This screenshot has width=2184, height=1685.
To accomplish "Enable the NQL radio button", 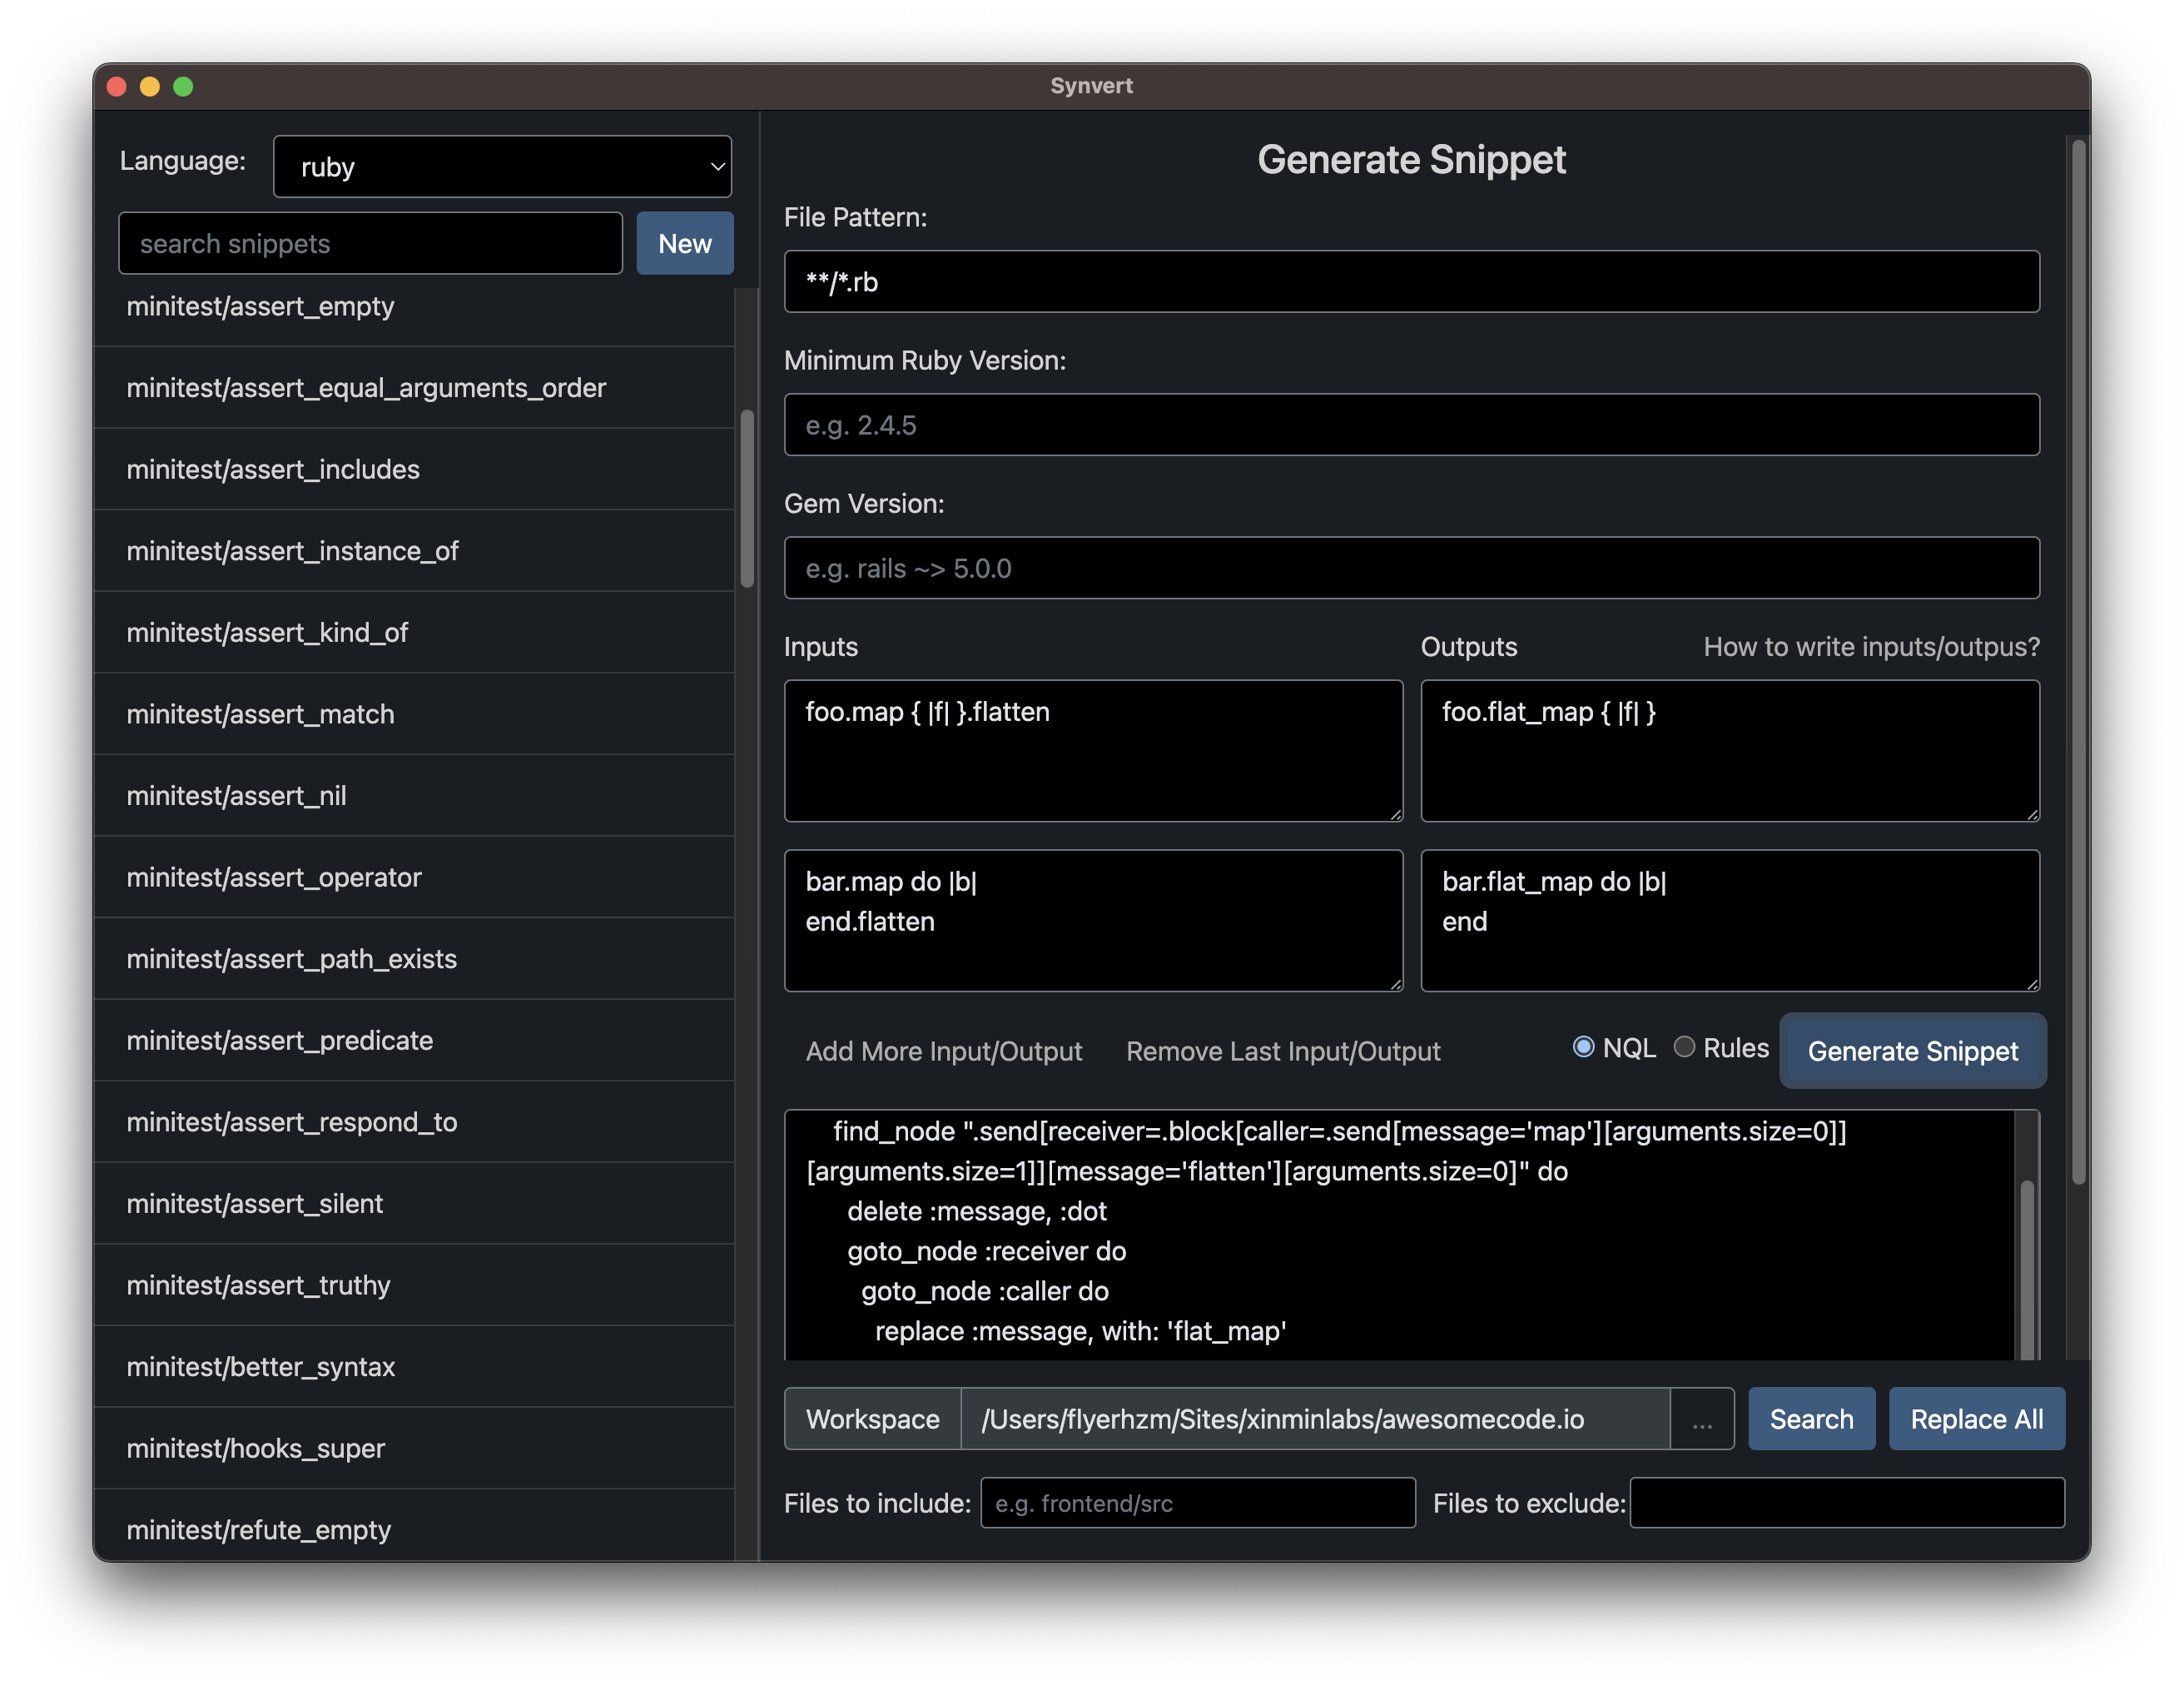I will pos(1583,1047).
